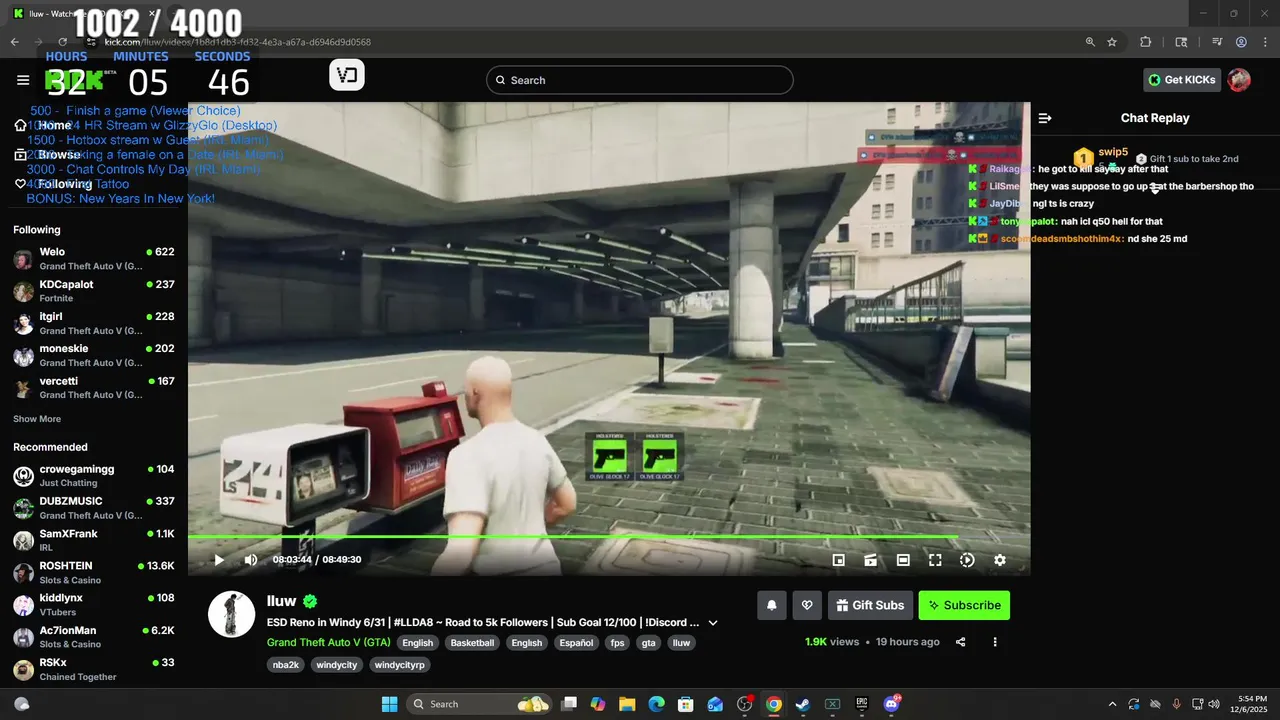Screen dimensions: 1280x720
Task: Open File Explorer on taskbar
Action: (x=627, y=704)
